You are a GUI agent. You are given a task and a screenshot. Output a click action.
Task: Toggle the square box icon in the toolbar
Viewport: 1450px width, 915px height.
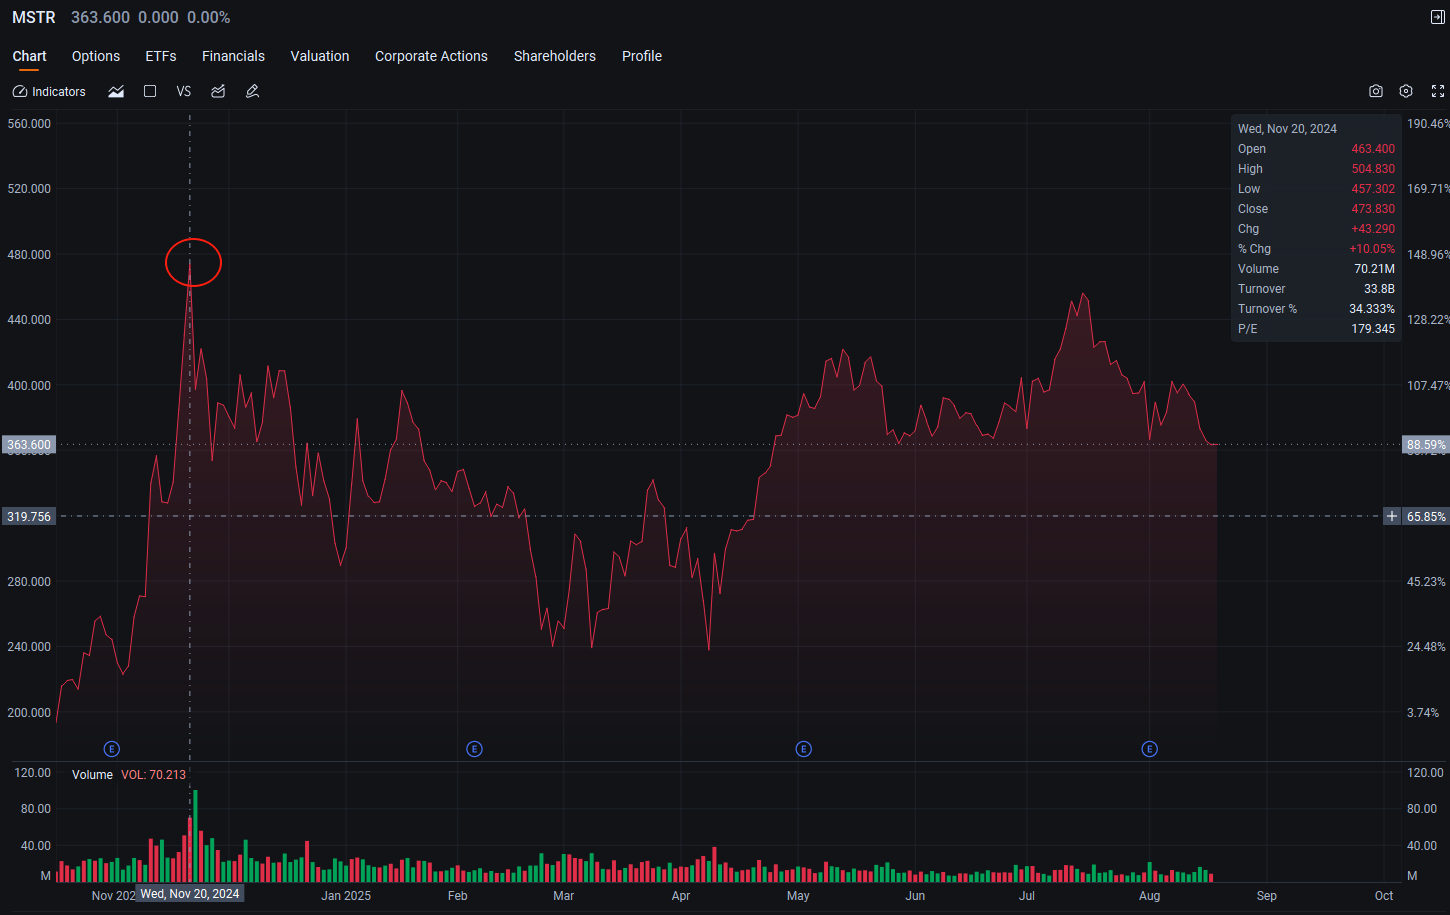150,91
